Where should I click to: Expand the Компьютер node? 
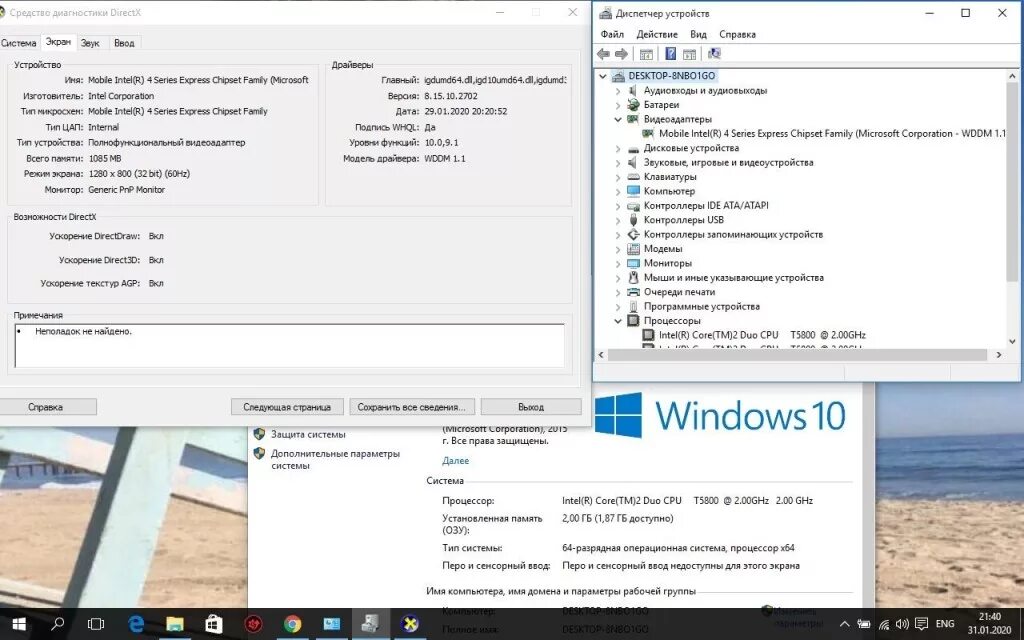click(618, 191)
